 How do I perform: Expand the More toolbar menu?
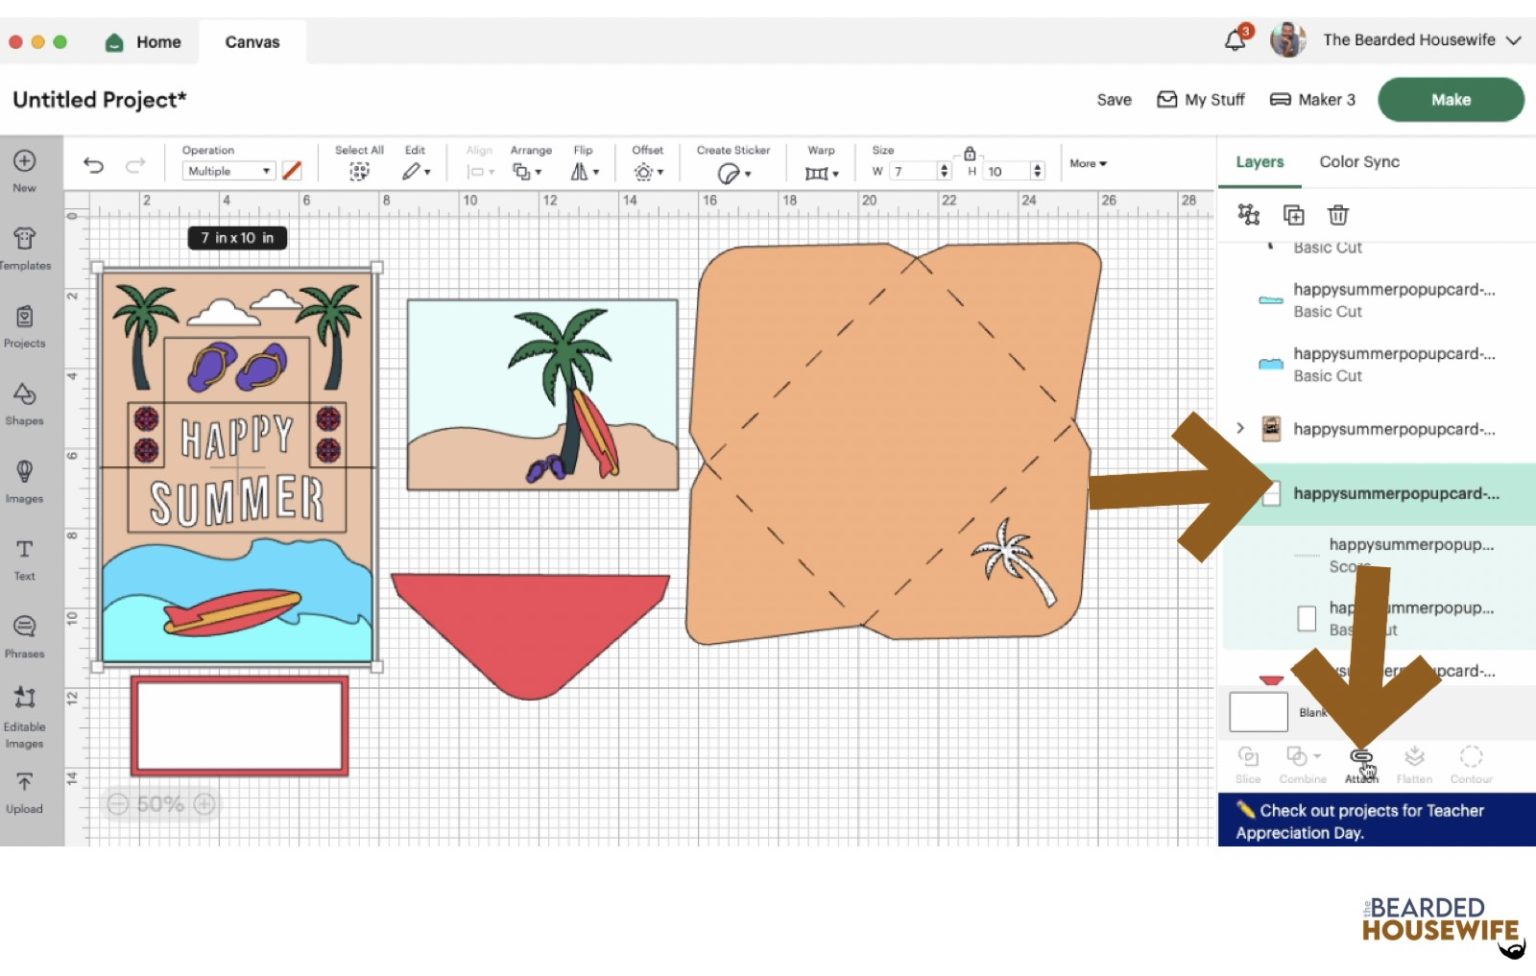click(1088, 163)
